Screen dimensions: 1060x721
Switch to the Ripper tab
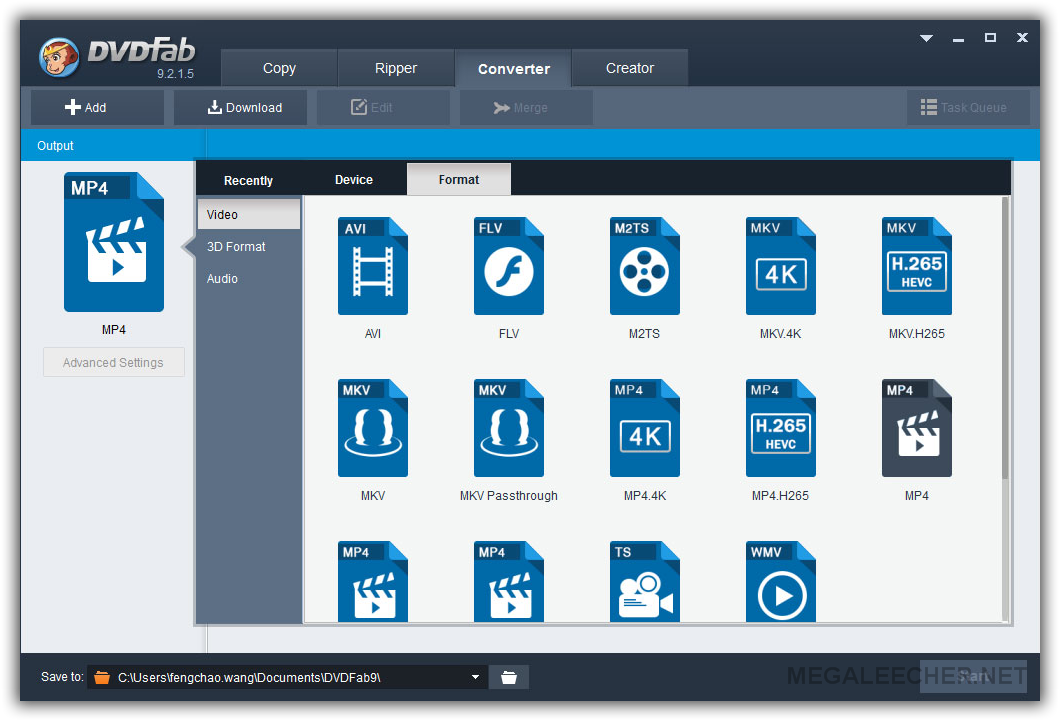[x=395, y=68]
